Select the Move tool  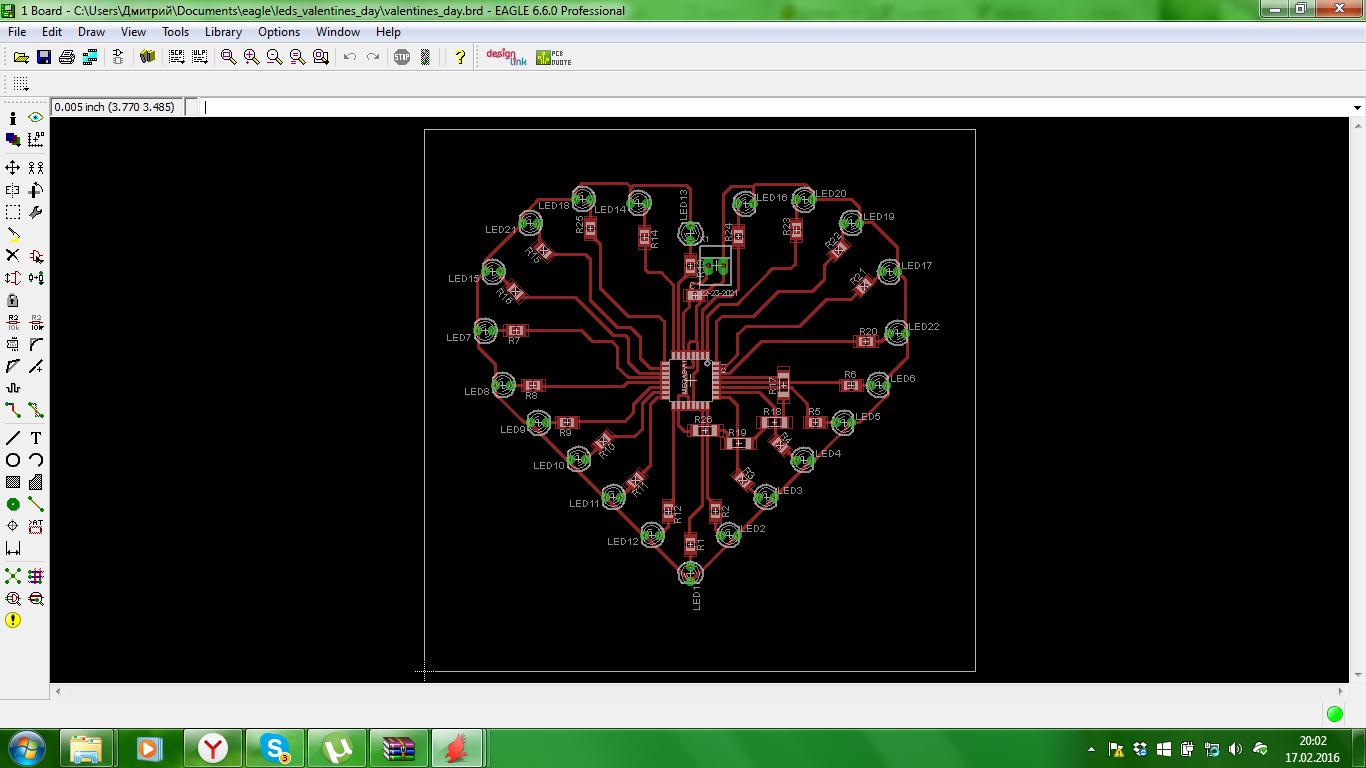[x=13, y=168]
